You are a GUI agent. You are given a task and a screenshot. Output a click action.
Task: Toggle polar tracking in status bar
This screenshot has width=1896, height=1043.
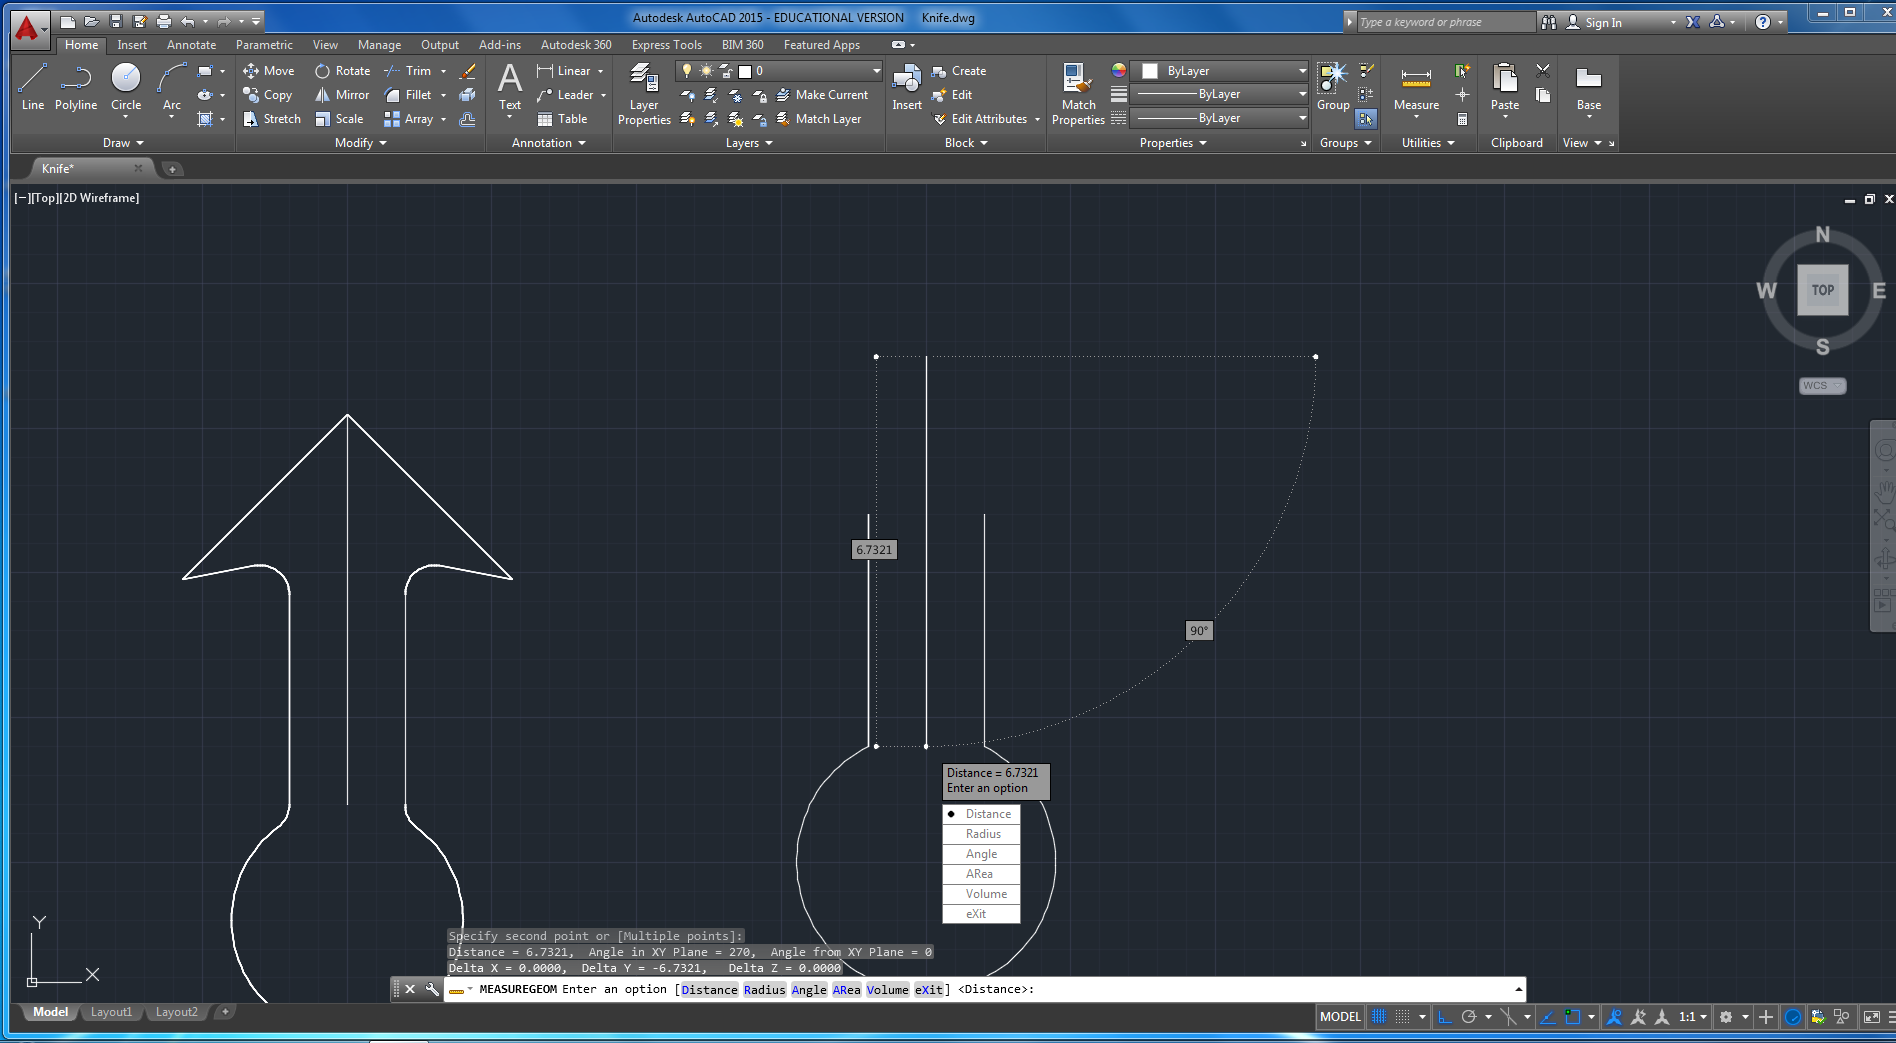point(1469,1017)
